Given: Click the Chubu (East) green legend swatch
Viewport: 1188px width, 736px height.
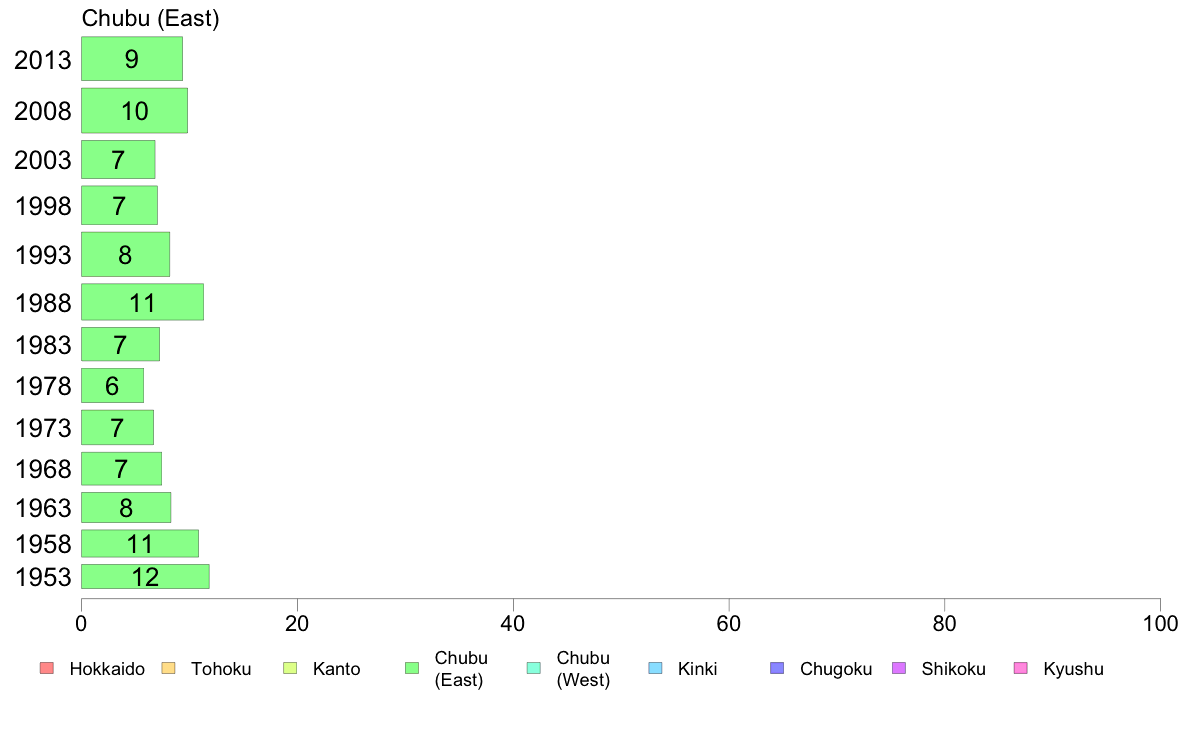Looking at the screenshot, I should point(412,668).
